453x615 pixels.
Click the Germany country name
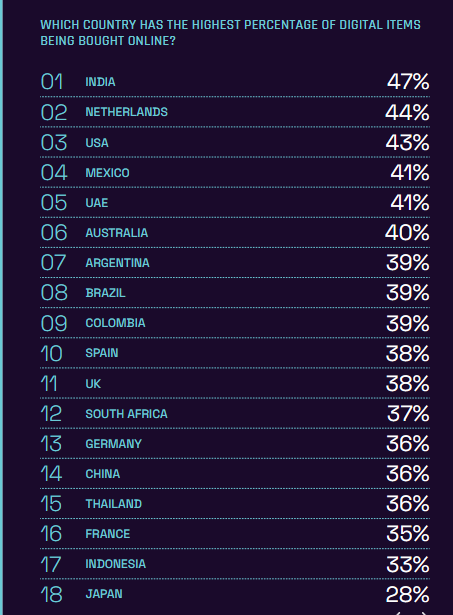114,444
